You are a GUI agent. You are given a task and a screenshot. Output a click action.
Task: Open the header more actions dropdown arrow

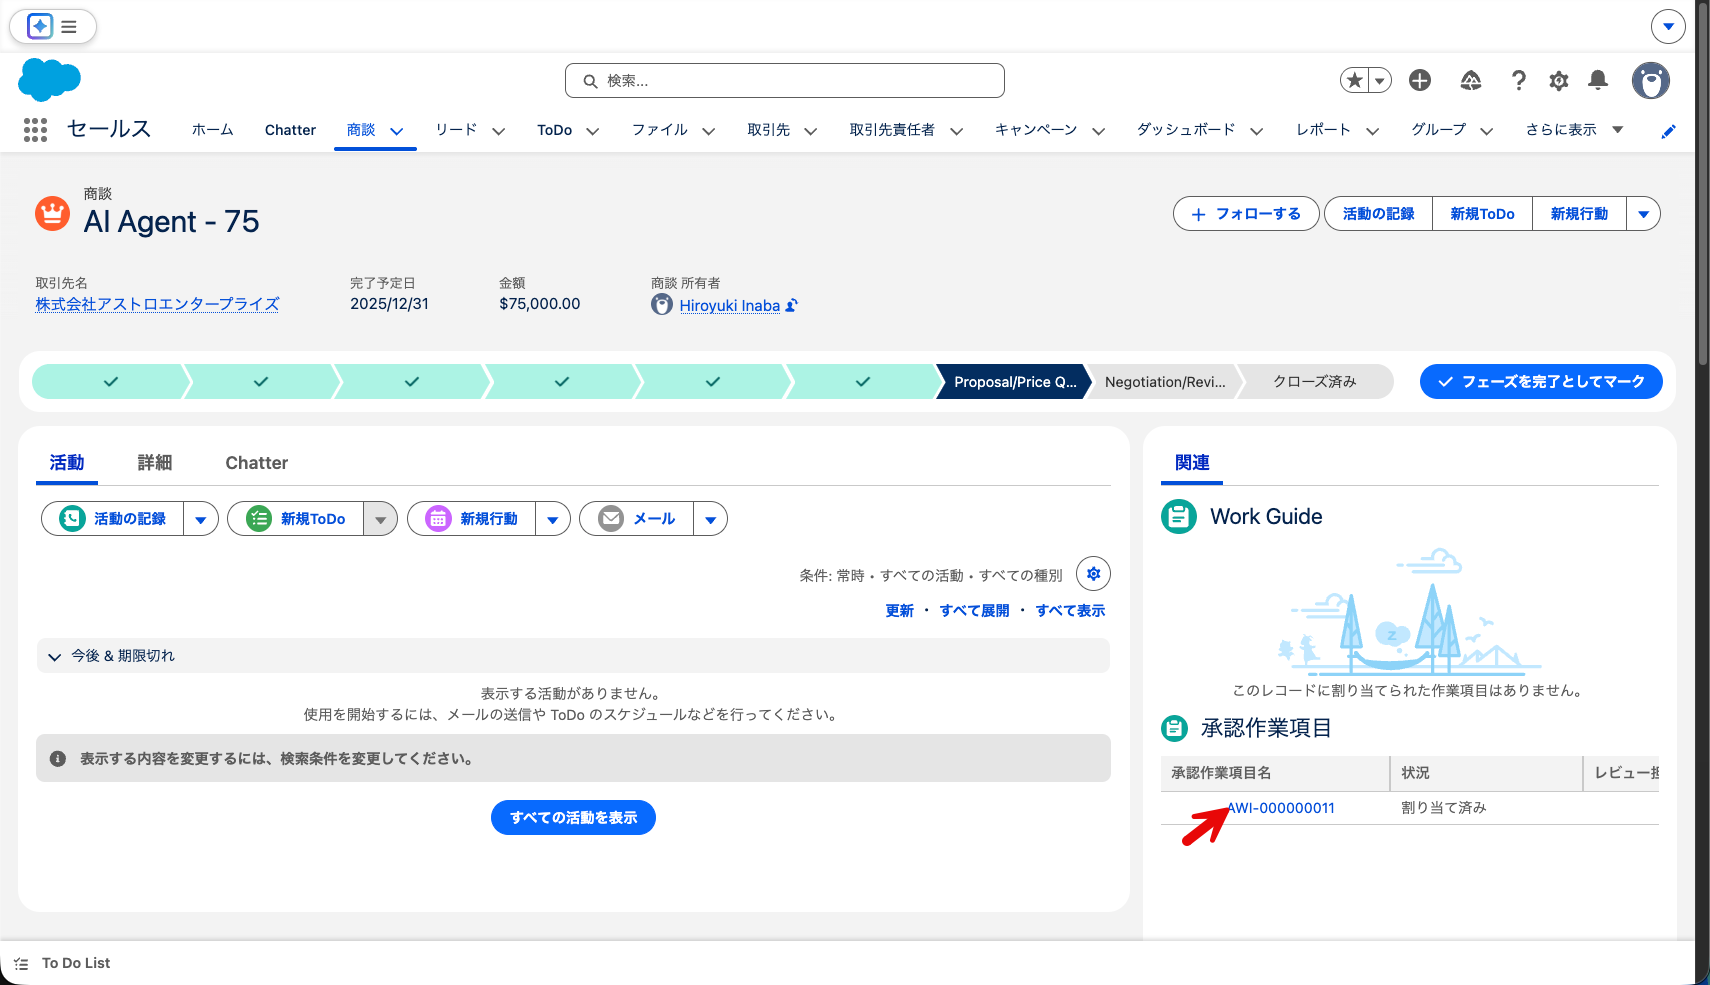coord(1643,214)
